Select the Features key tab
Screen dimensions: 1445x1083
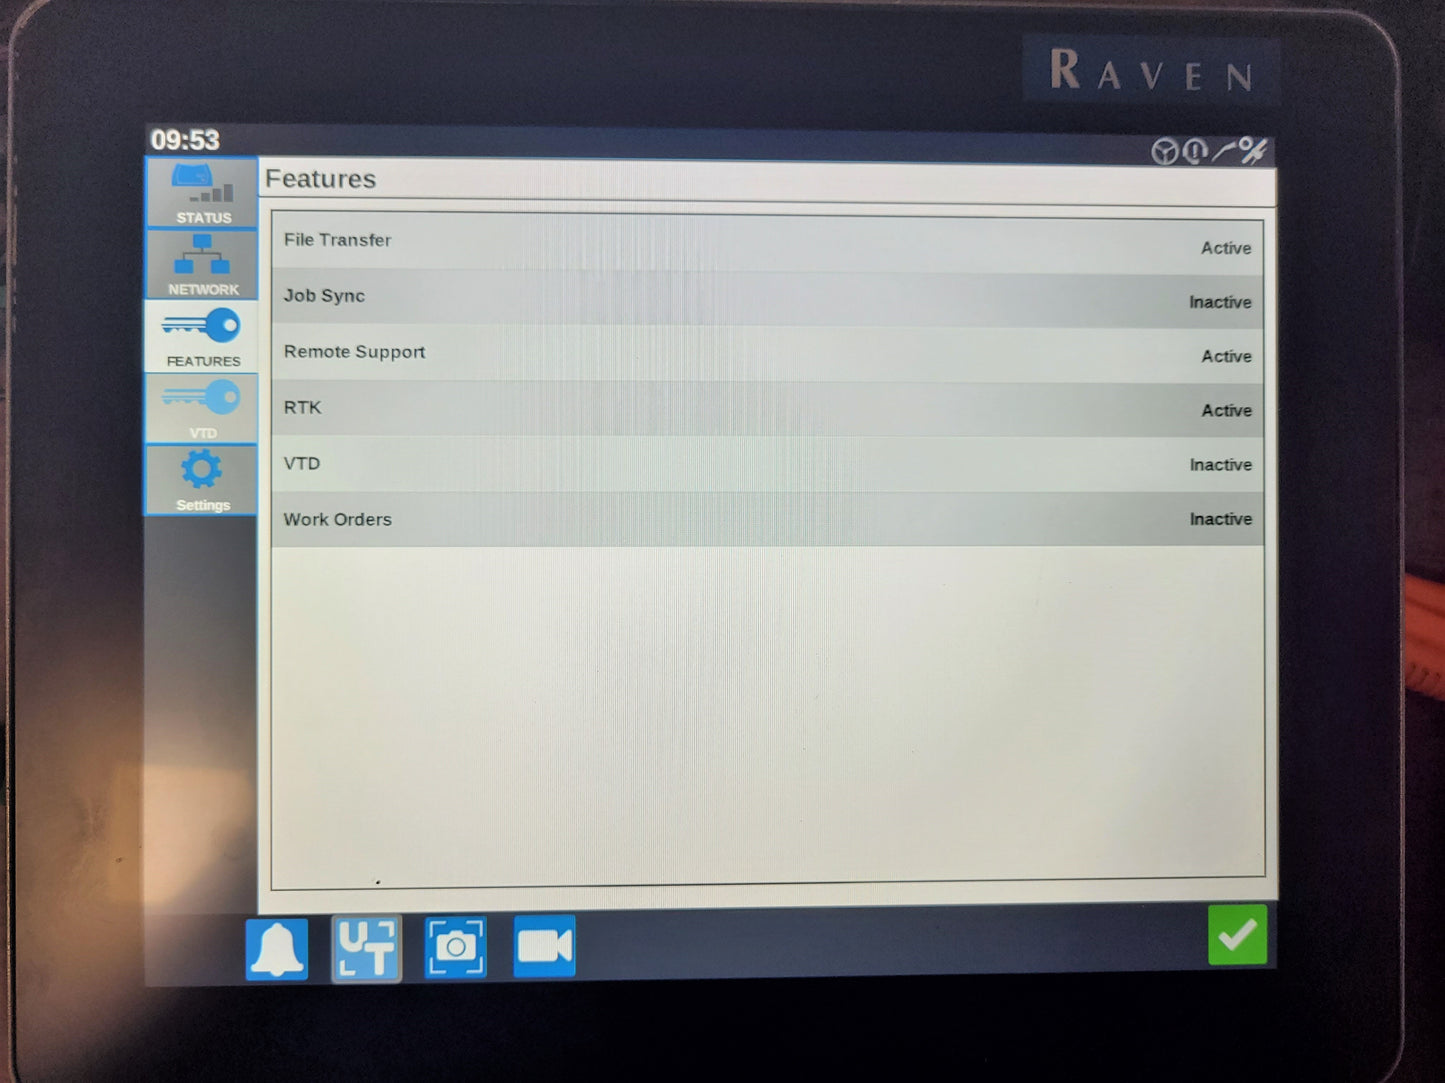pyautogui.click(x=202, y=337)
